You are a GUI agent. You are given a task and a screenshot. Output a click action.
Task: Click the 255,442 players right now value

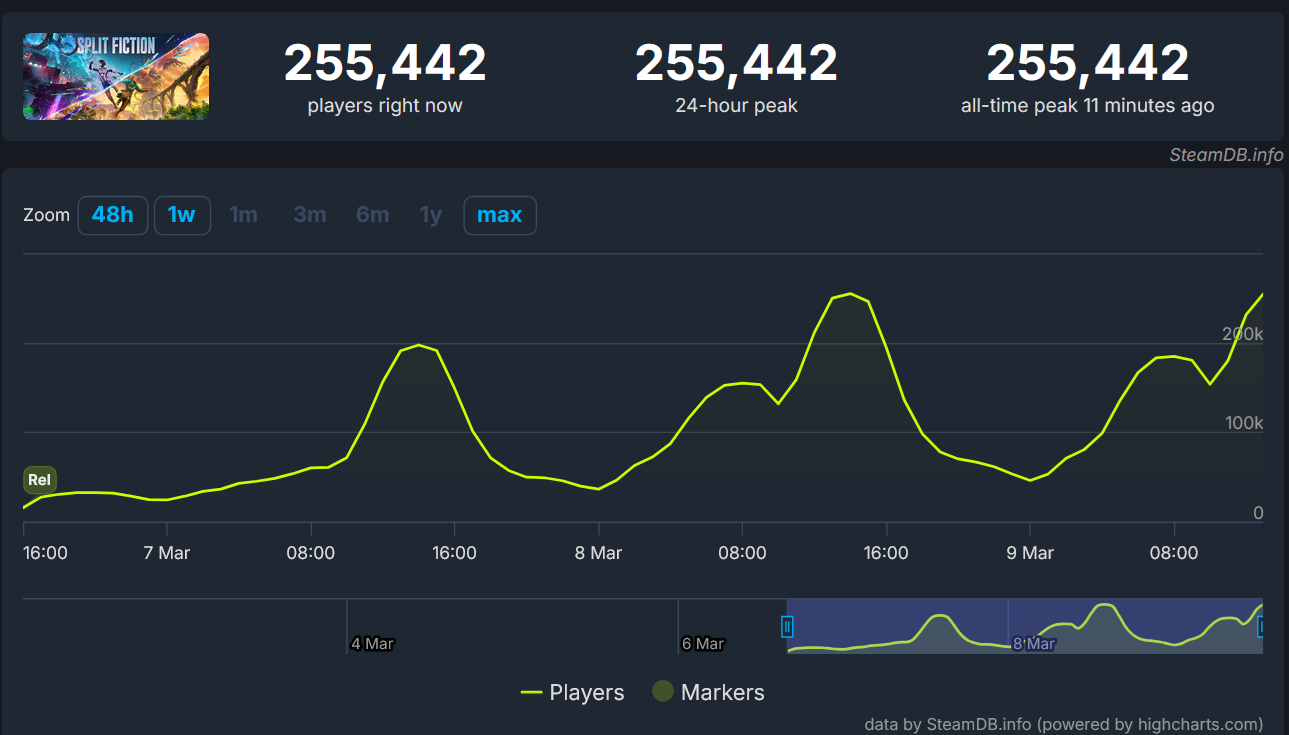click(385, 64)
